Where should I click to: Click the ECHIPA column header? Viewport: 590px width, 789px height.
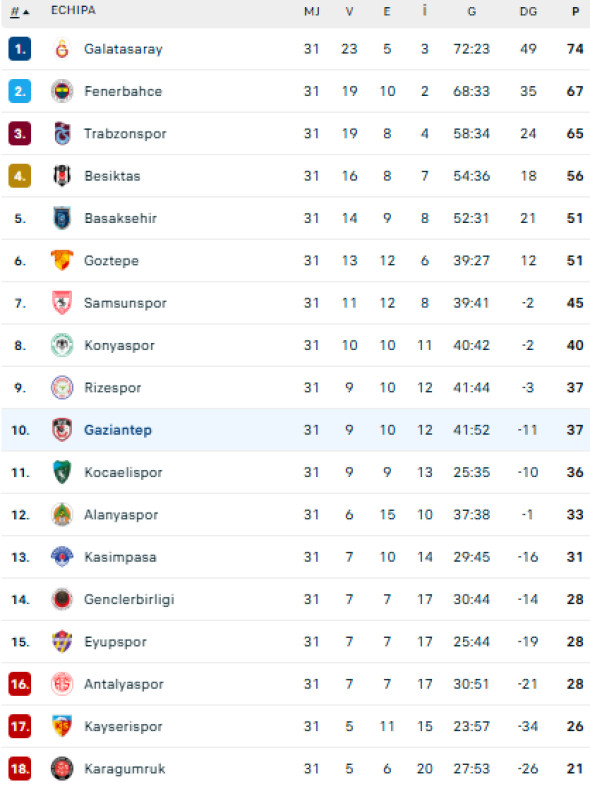click(x=73, y=10)
